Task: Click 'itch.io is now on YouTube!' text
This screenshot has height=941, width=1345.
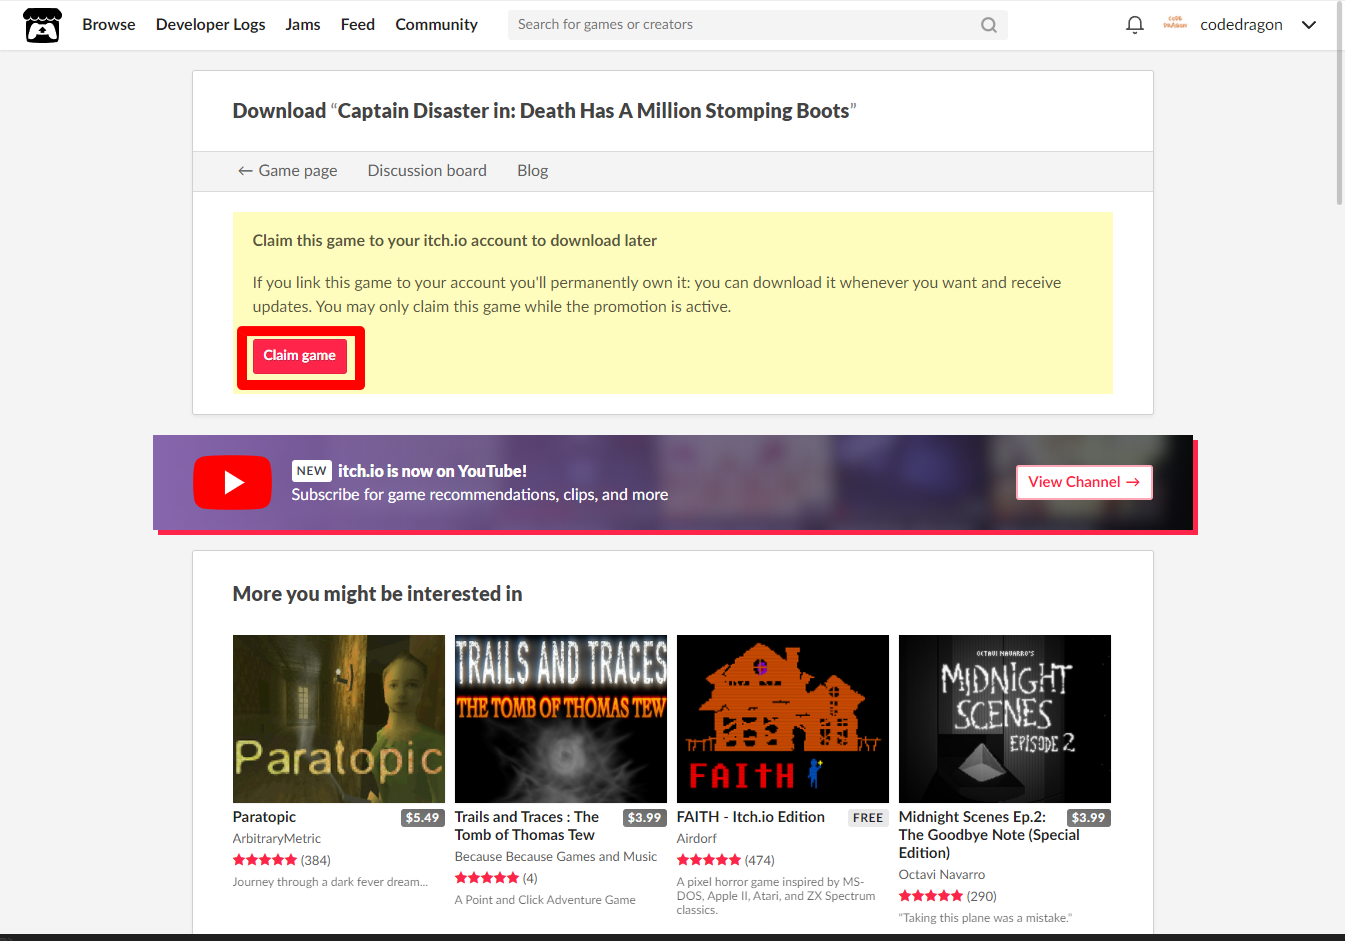Action: [x=432, y=471]
